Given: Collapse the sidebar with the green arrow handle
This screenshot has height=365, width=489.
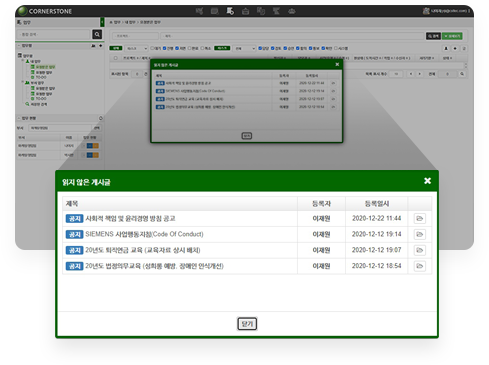Looking at the screenshot, I should click(102, 22).
